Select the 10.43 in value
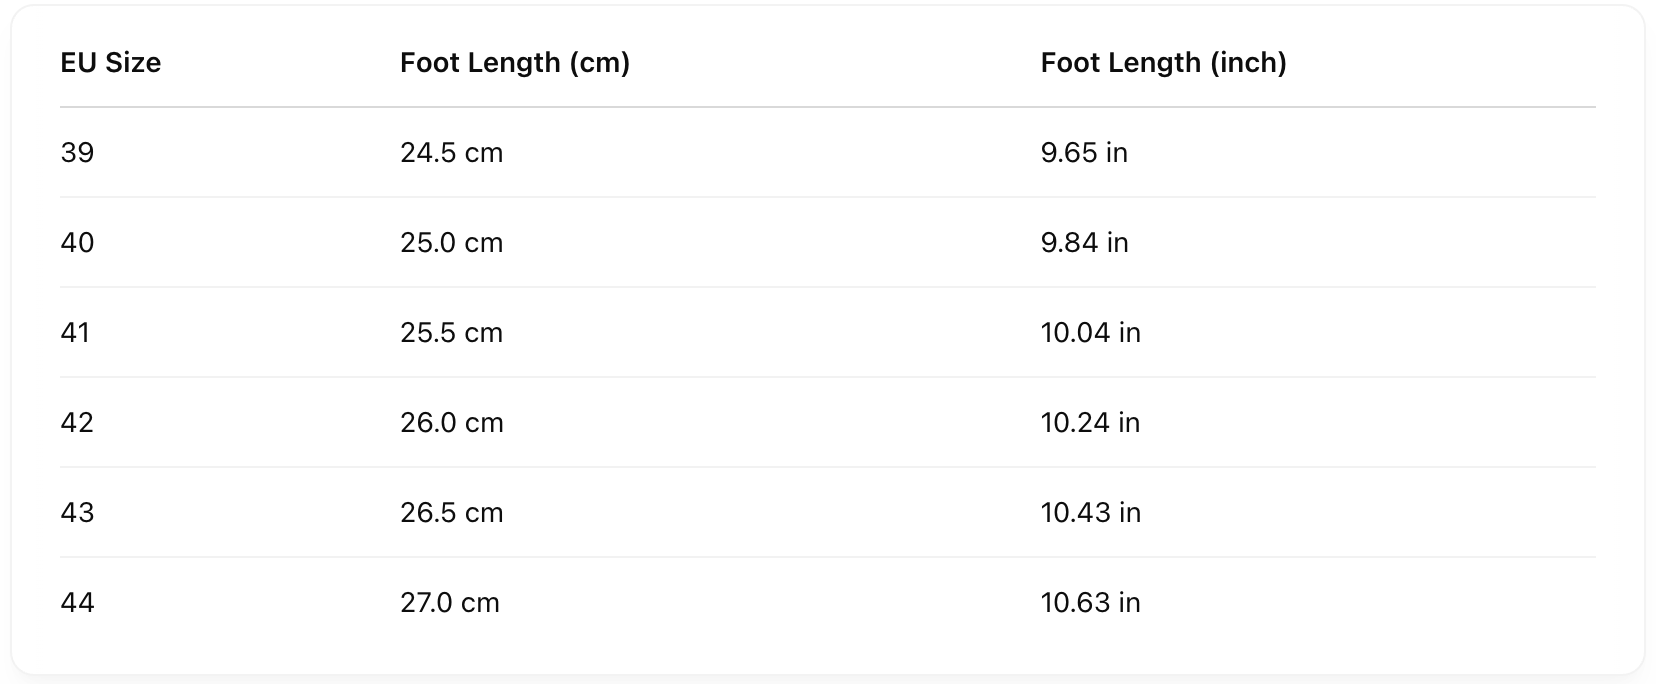 click(1090, 513)
